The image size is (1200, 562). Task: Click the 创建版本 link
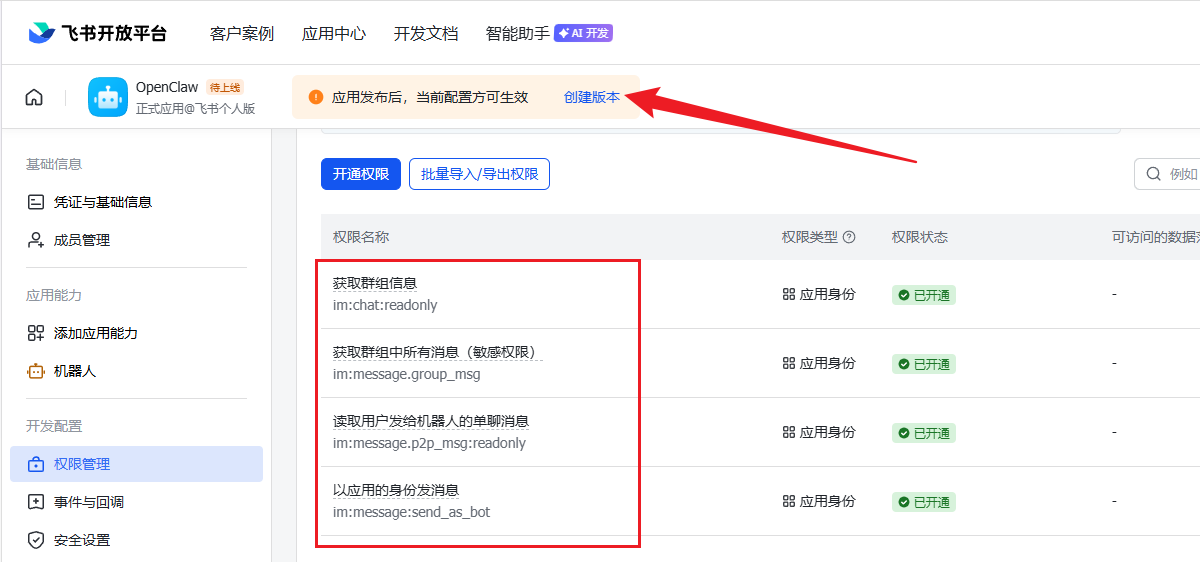point(591,97)
